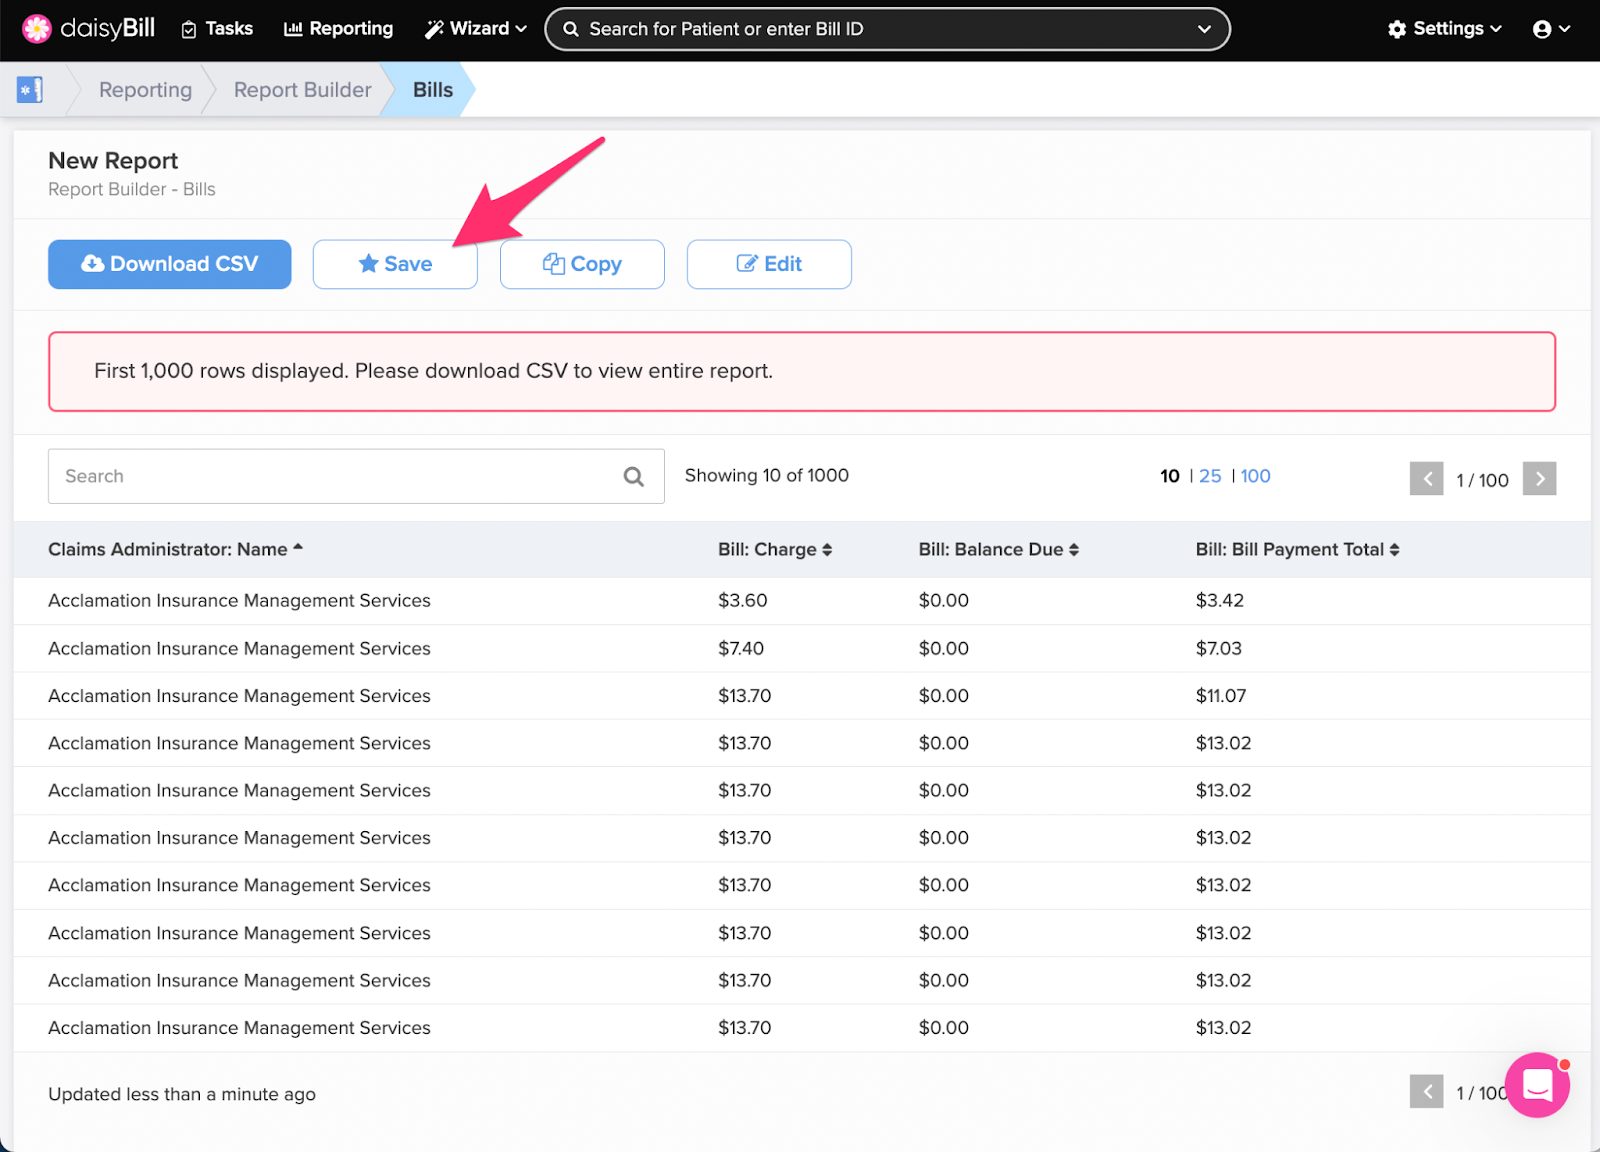This screenshot has height=1152, width=1600.
Task: Click the magnifier icon in the Search box
Action: (x=633, y=477)
